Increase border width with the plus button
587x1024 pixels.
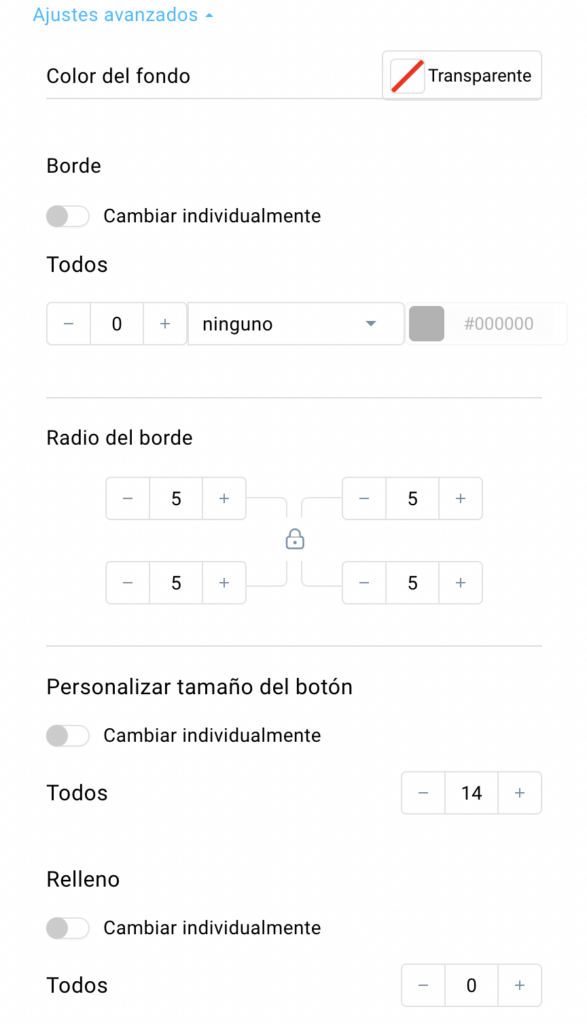click(x=165, y=323)
